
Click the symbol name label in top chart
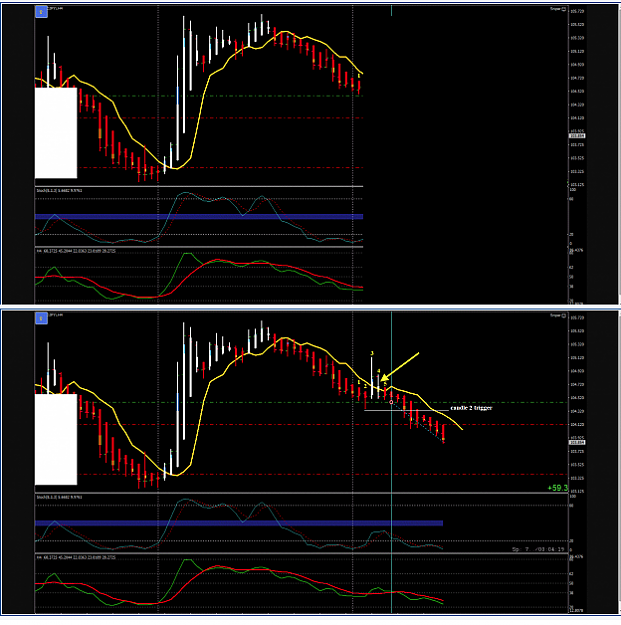pos(56,8)
